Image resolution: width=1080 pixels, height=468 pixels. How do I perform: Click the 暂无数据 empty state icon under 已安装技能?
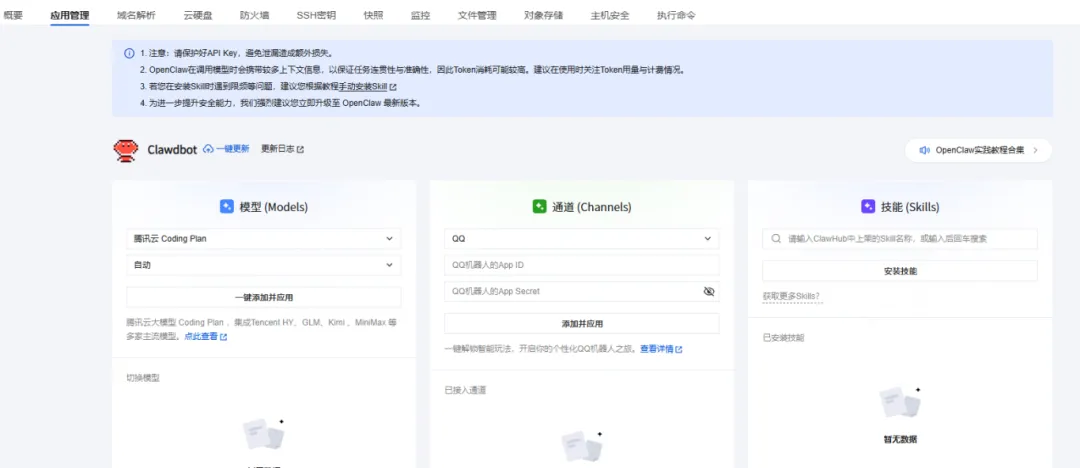tap(900, 403)
